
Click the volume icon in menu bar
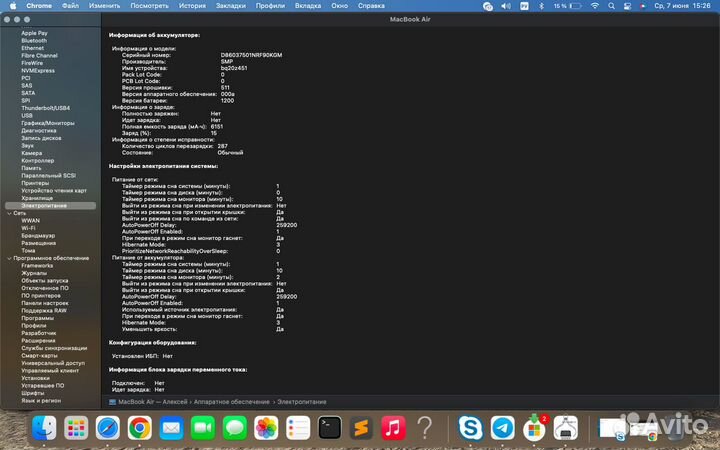tap(506, 6)
